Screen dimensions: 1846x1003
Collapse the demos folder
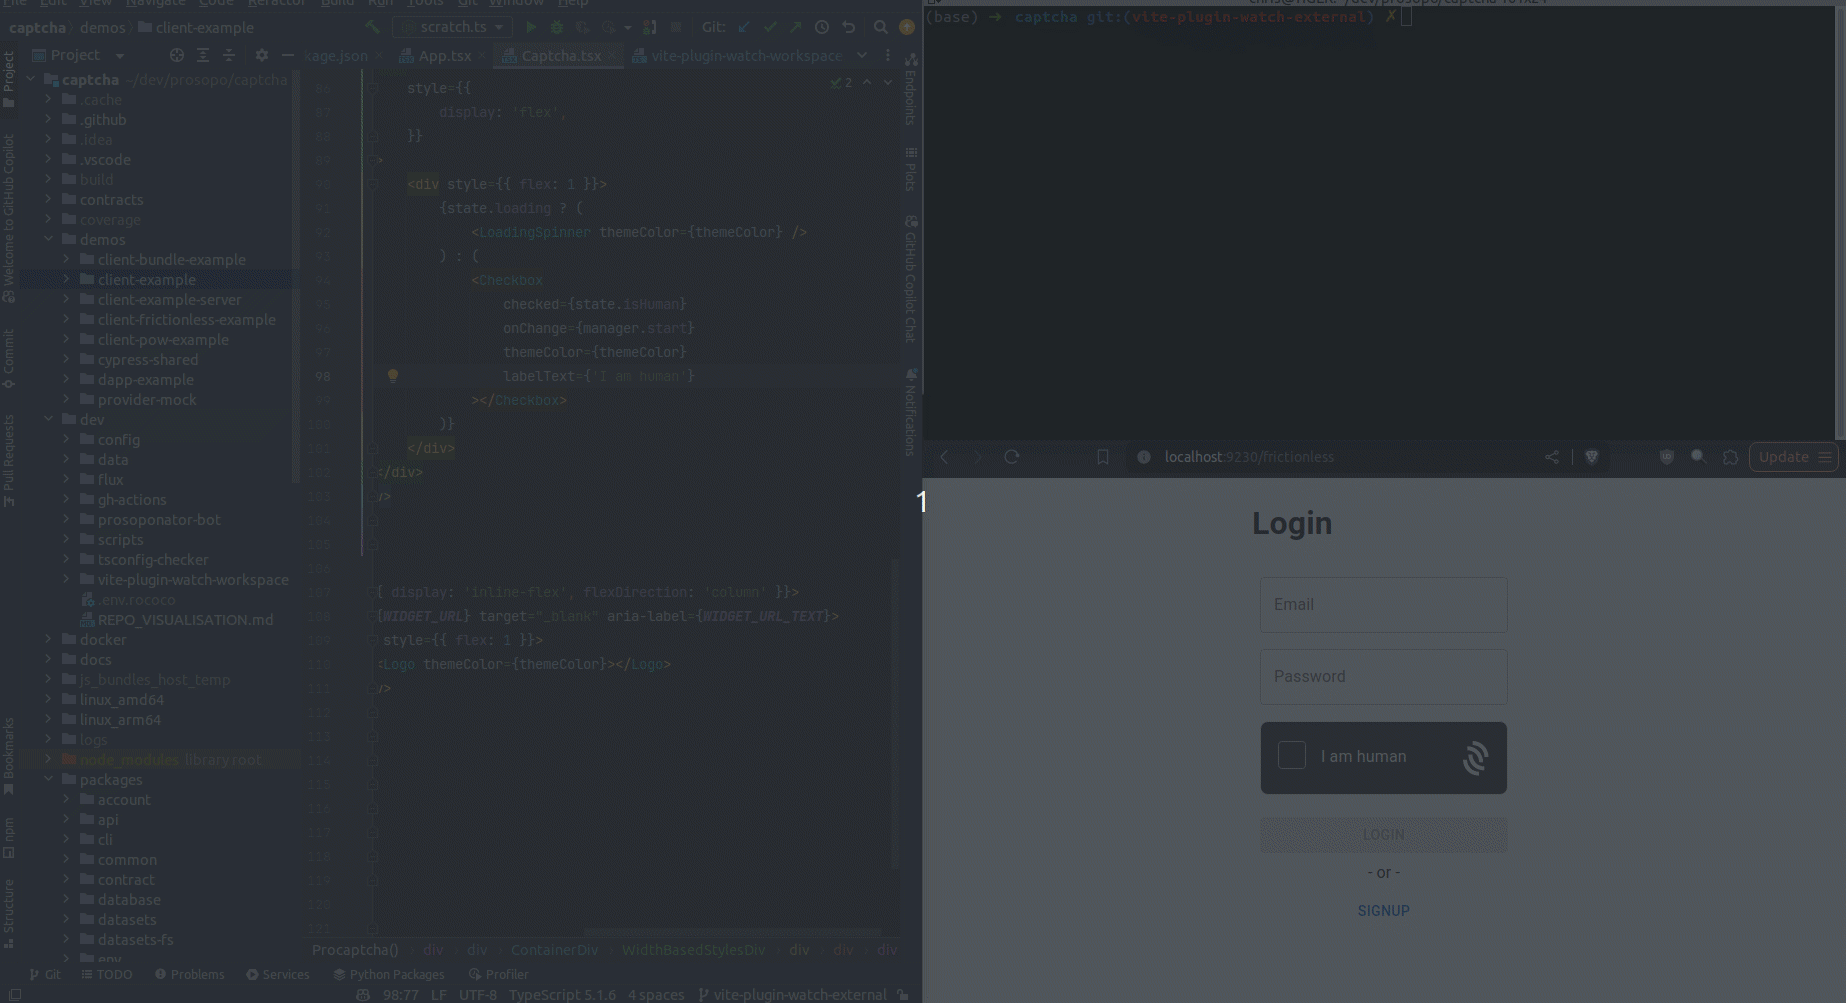pos(48,239)
